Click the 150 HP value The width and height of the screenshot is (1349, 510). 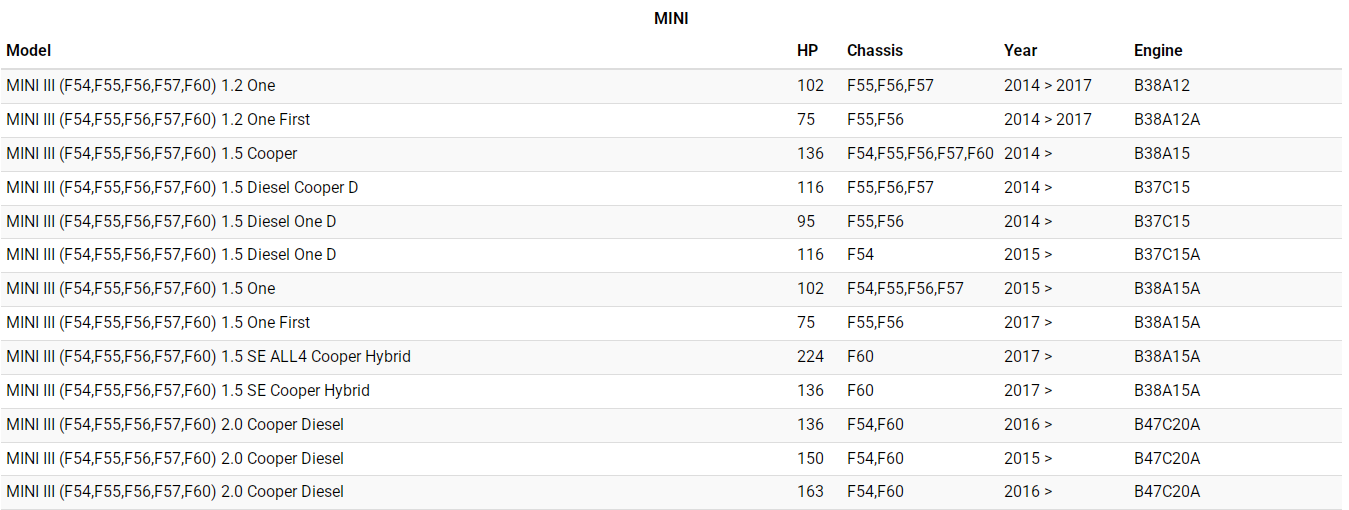810,459
